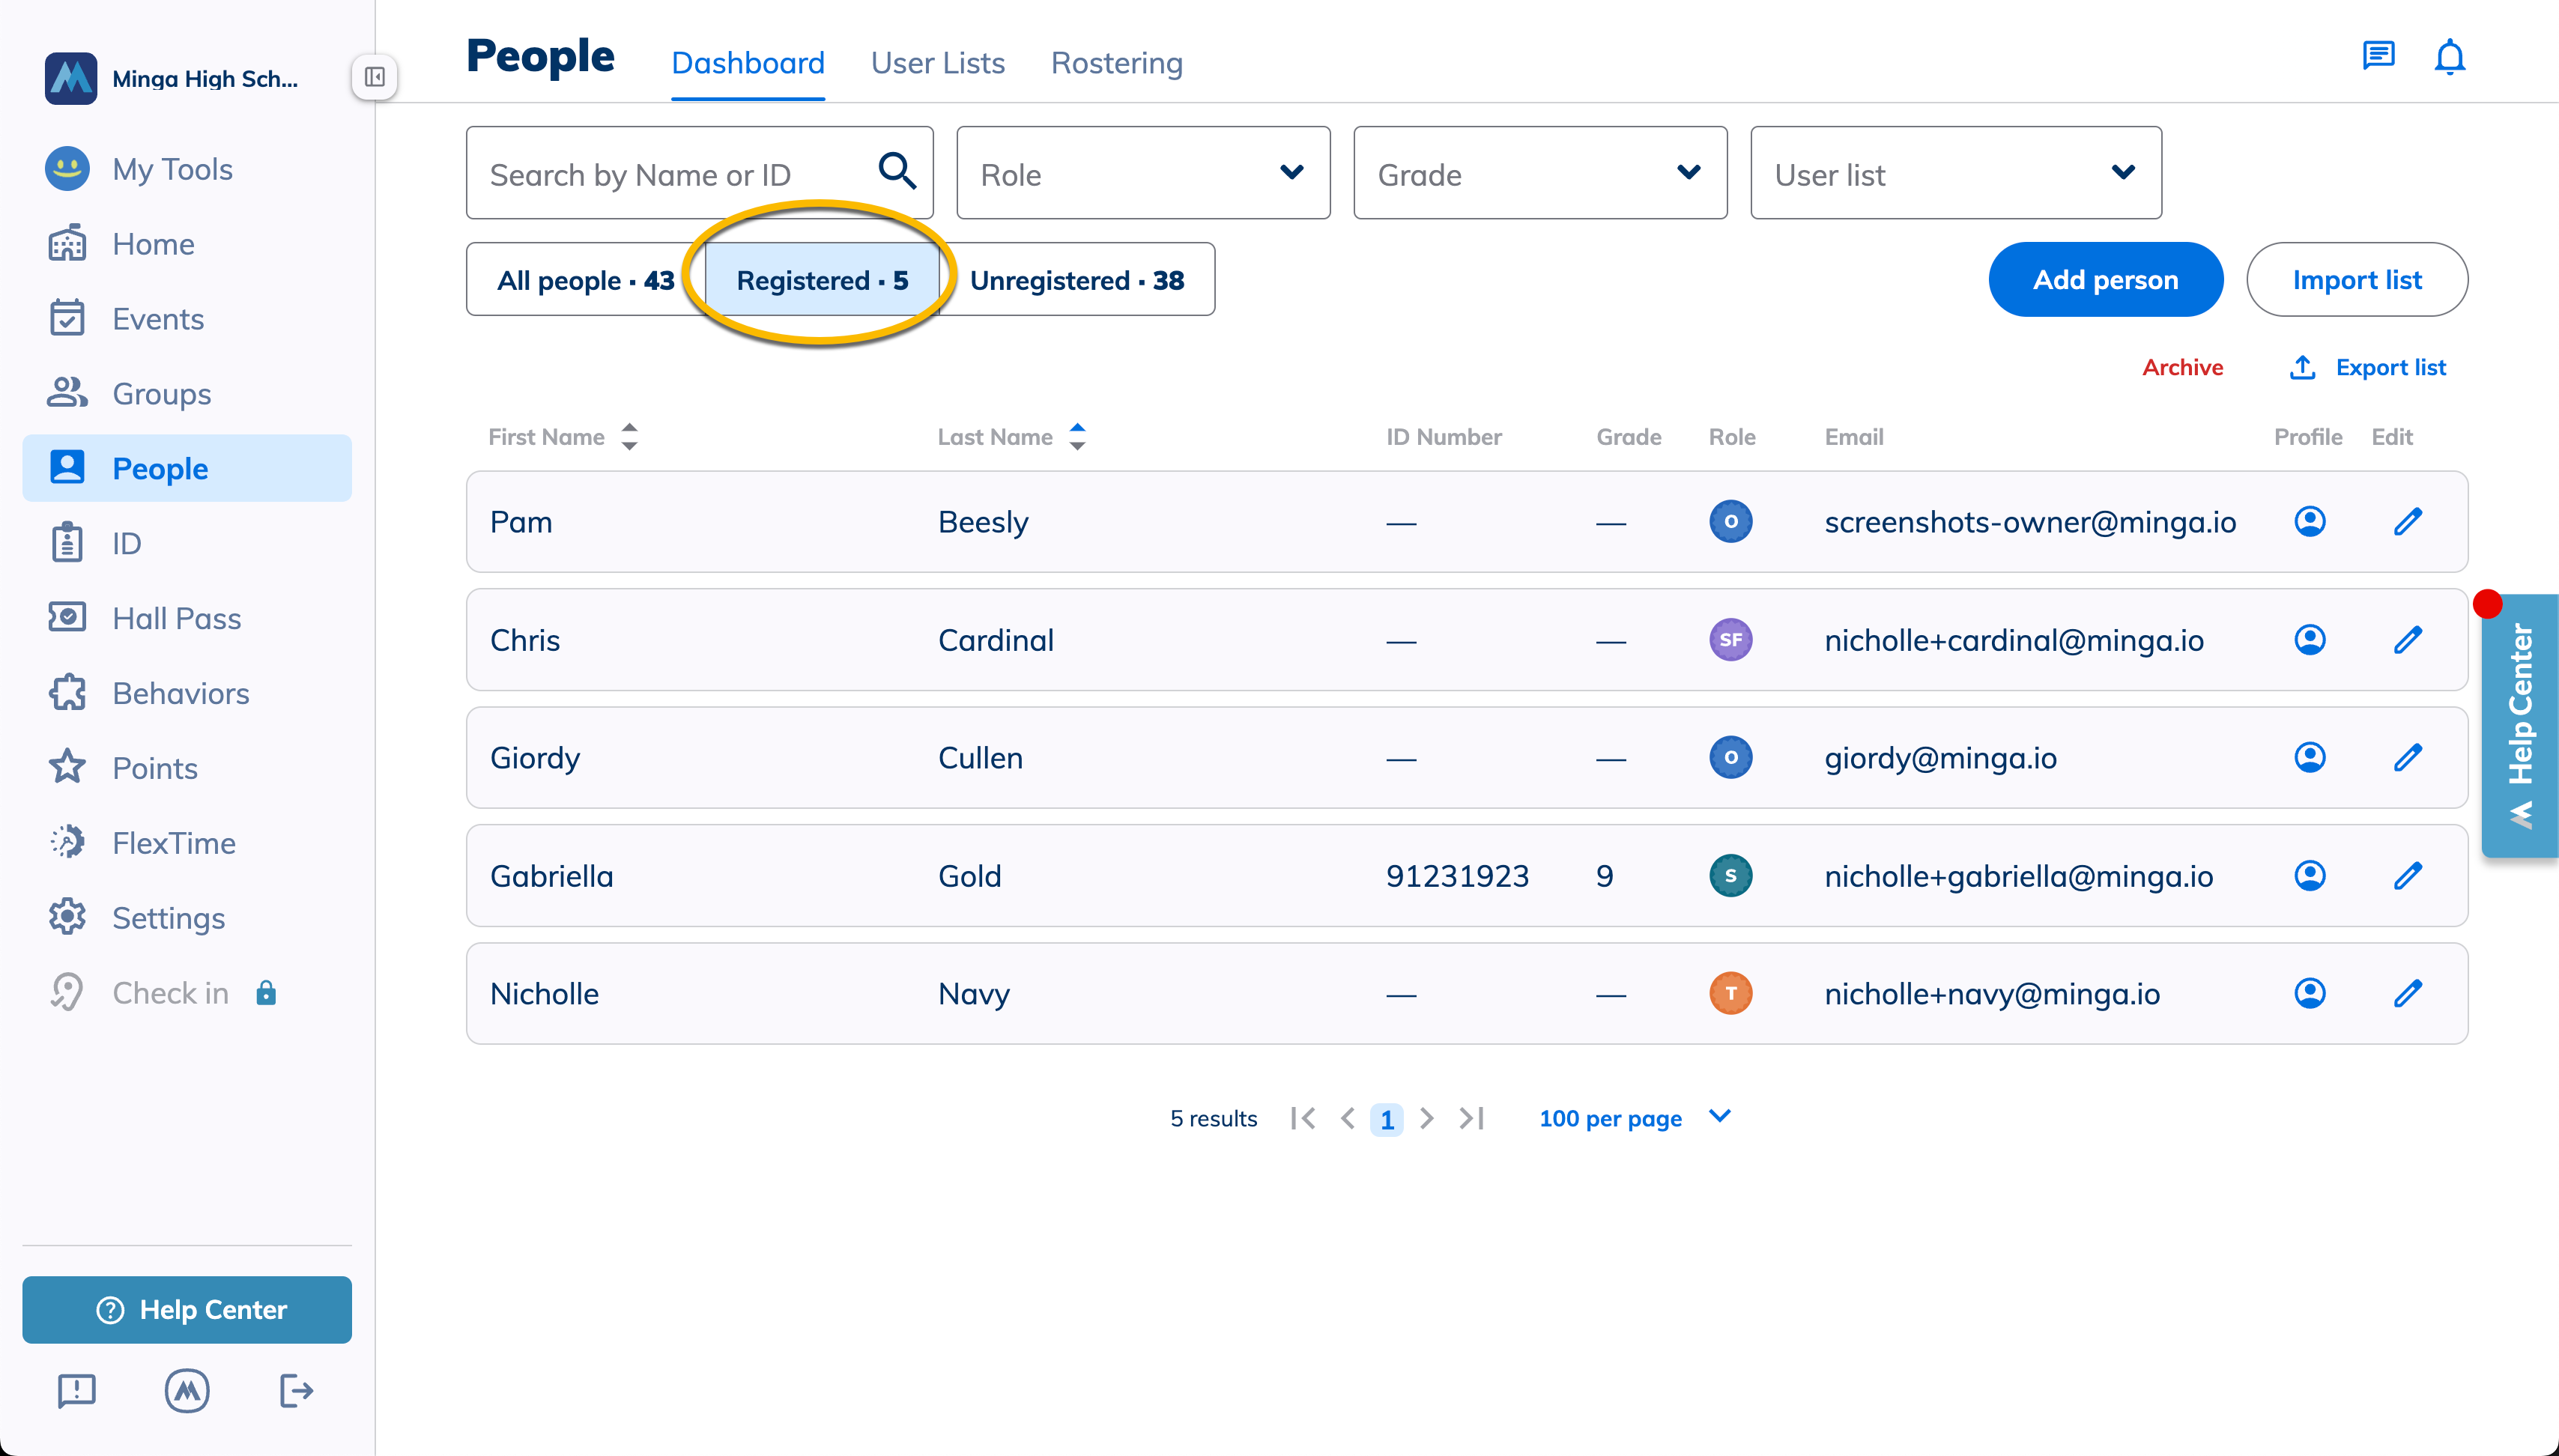This screenshot has width=2559, height=1456.
Task: Click the Minga logo icon in sidebar footer
Action: [187, 1390]
